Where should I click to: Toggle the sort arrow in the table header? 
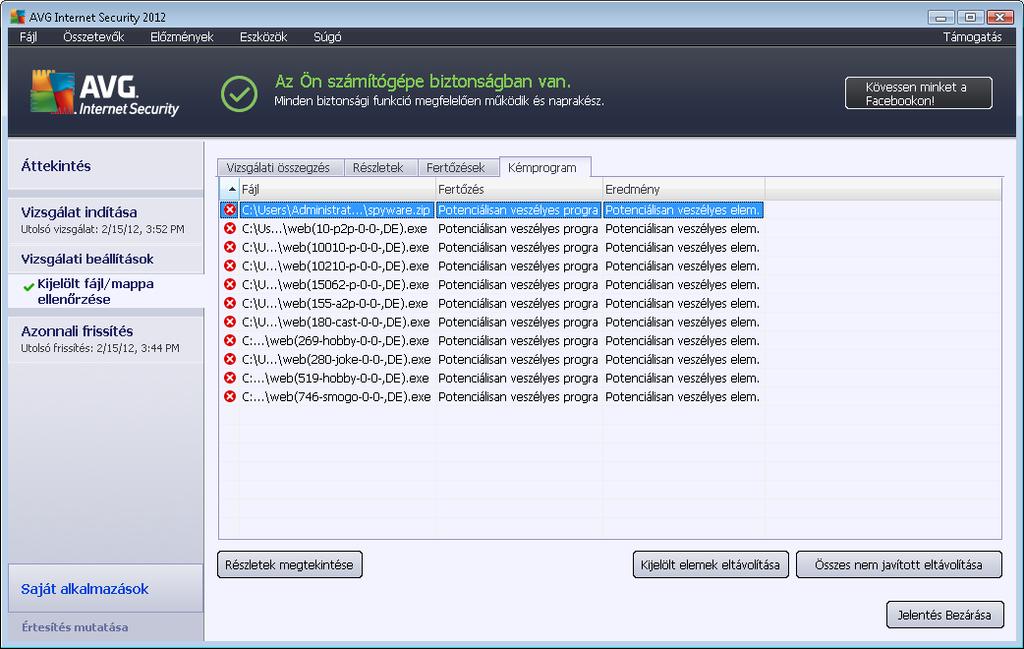coord(232,189)
